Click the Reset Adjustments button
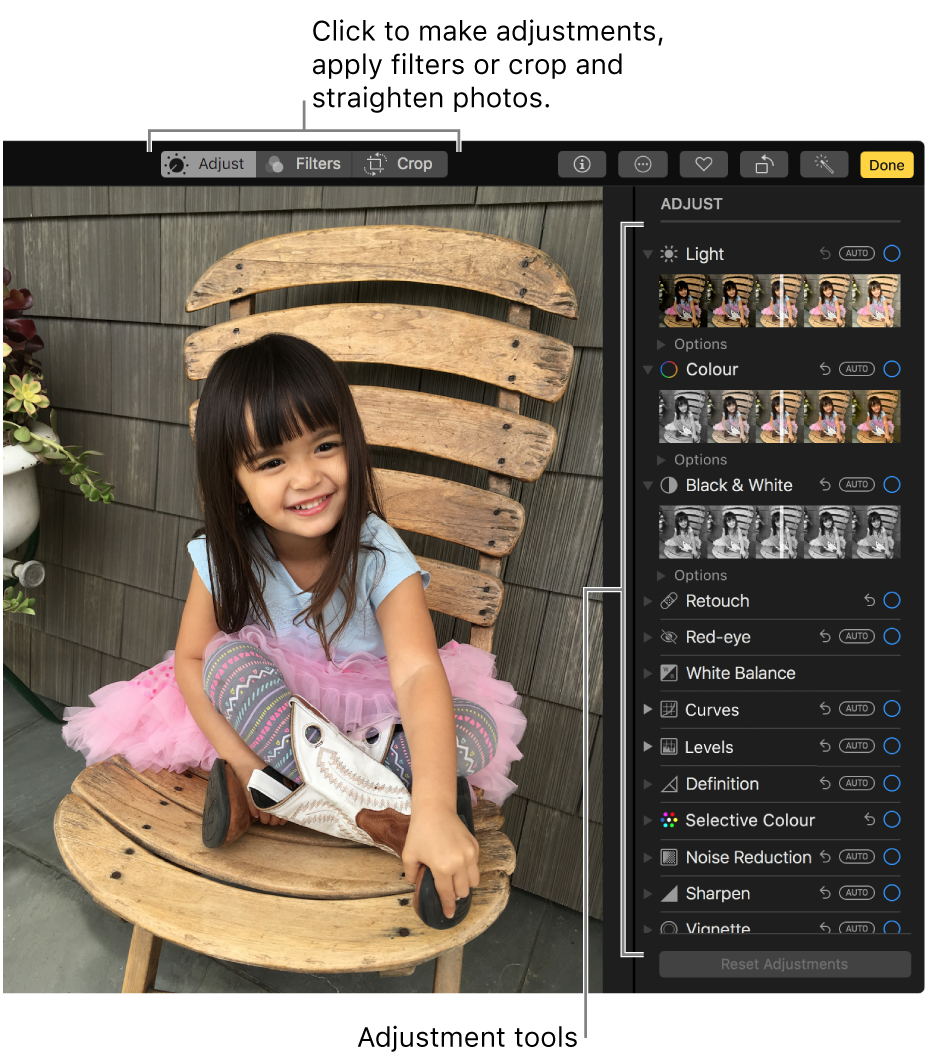 [x=784, y=964]
